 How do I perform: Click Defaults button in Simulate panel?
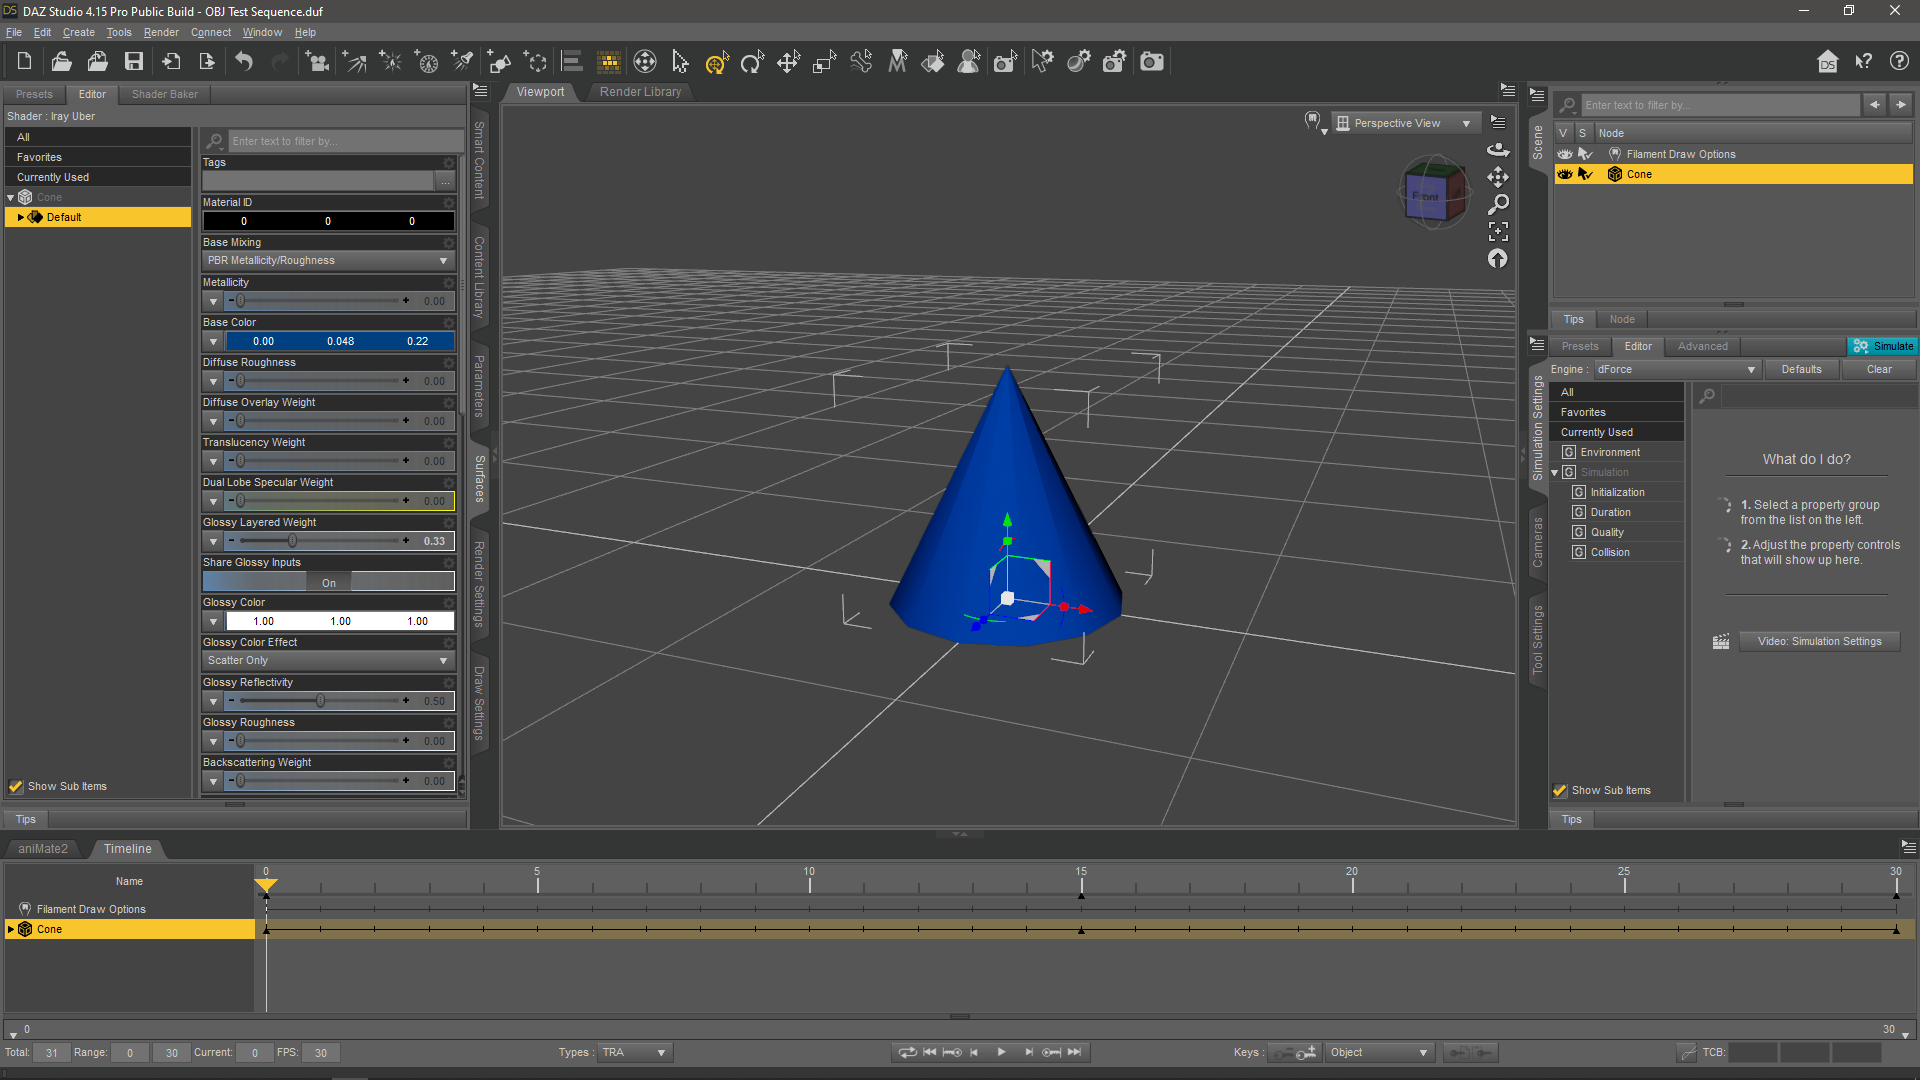(1801, 369)
